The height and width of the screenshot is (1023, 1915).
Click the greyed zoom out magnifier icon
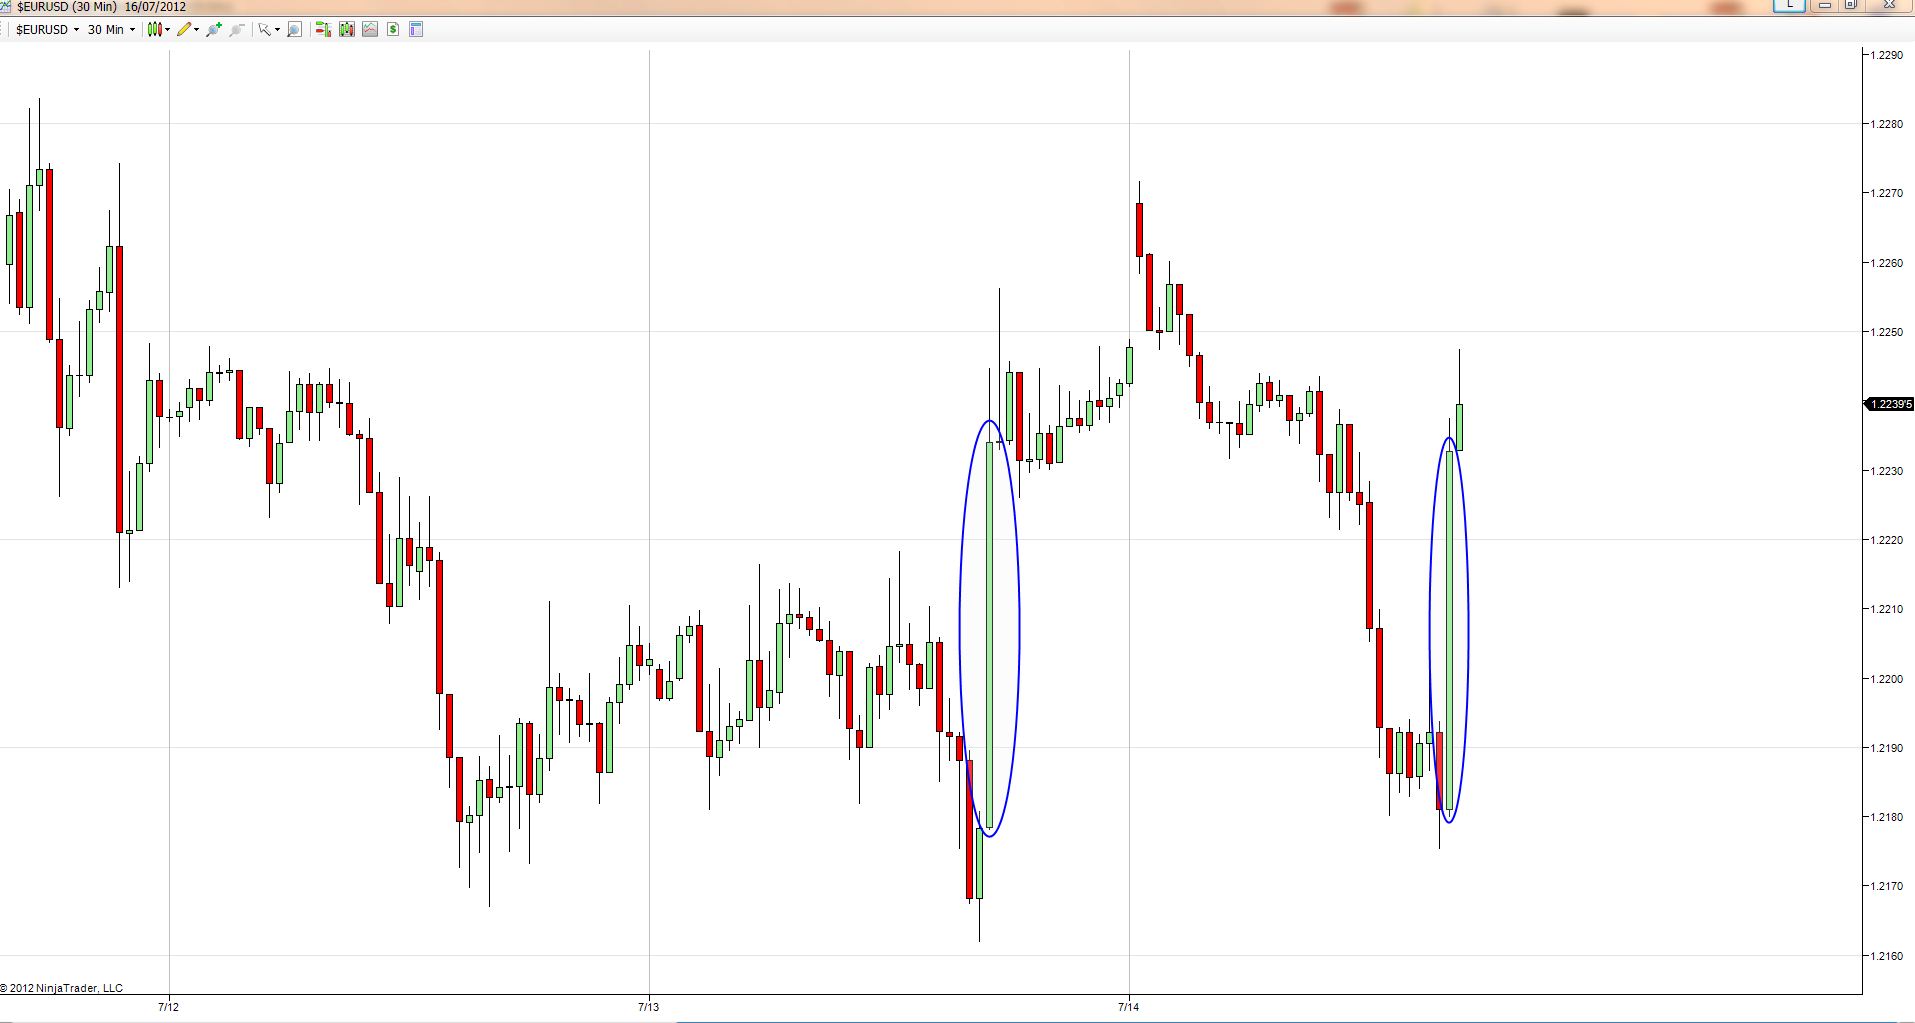pyautogui.click(x=237, y=30)
